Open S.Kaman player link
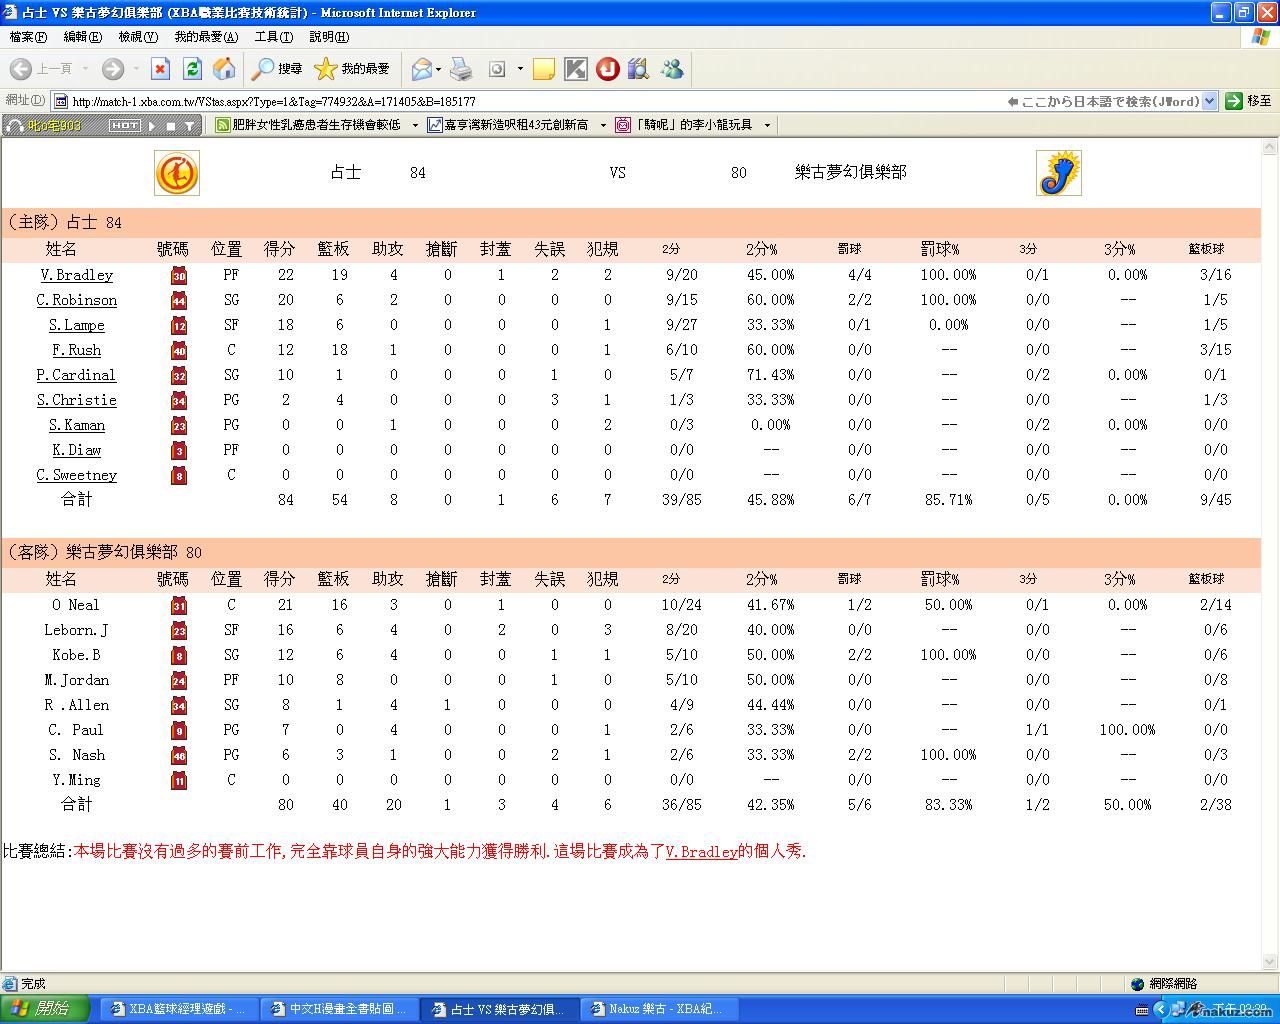The width and height of the screenshot is (1280, 1024). point(77,425)
